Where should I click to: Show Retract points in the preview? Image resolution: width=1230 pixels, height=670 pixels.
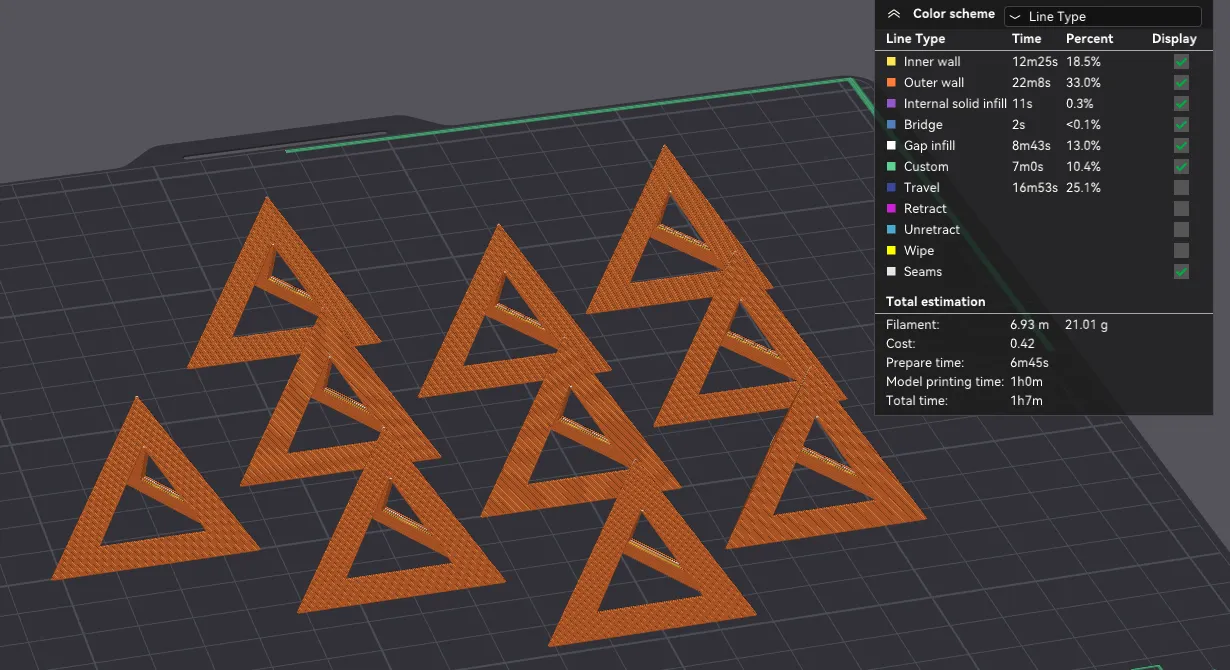click(x=1181, y=209)
